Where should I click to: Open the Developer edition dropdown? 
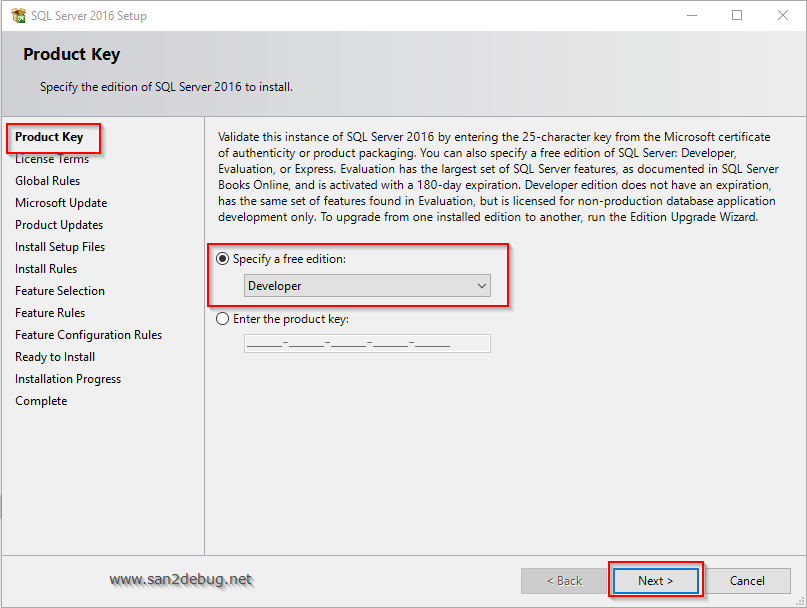click(367, 286)
